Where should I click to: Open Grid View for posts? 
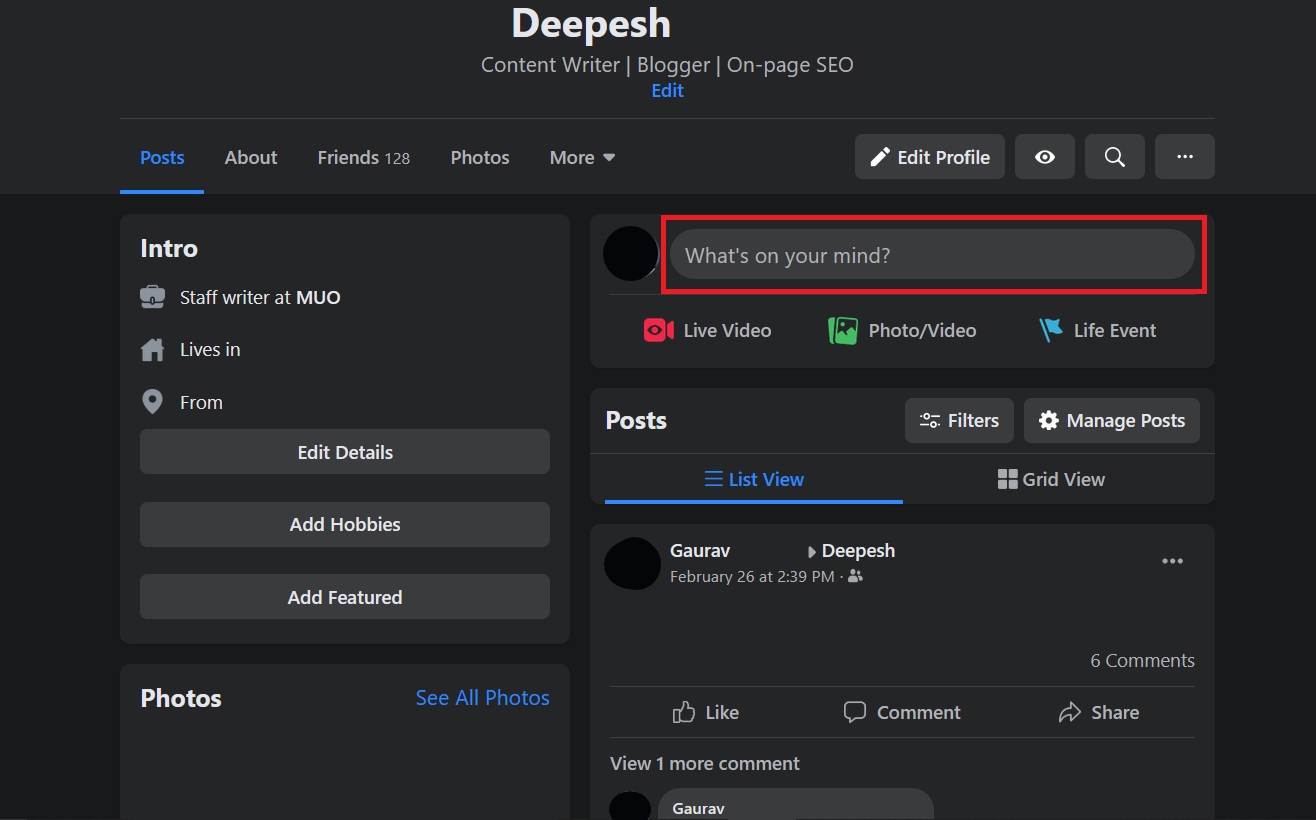click(x=1051, y=479)
